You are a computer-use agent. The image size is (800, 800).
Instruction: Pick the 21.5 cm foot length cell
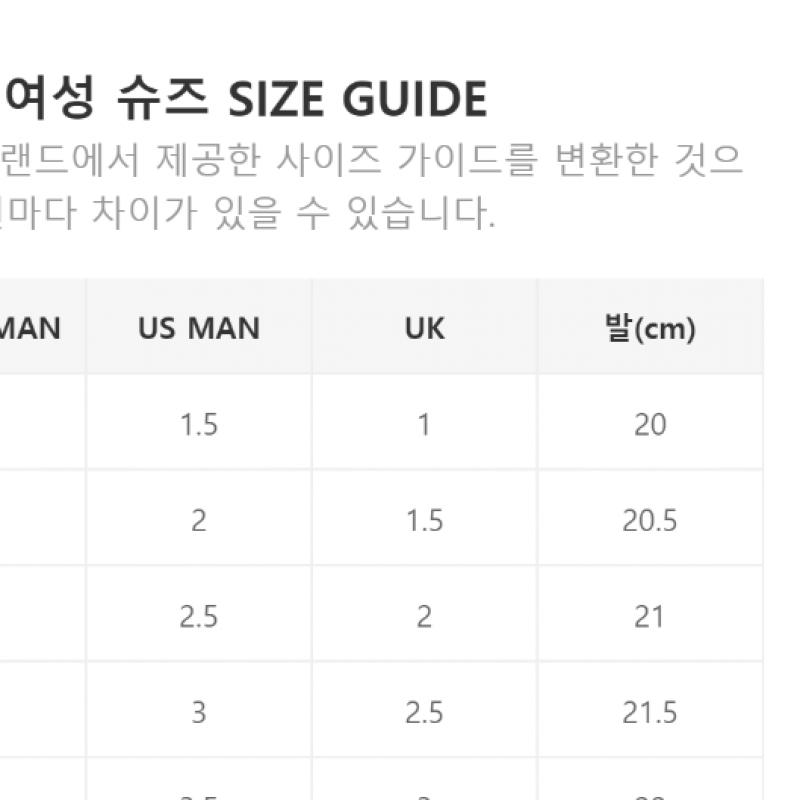649,712
